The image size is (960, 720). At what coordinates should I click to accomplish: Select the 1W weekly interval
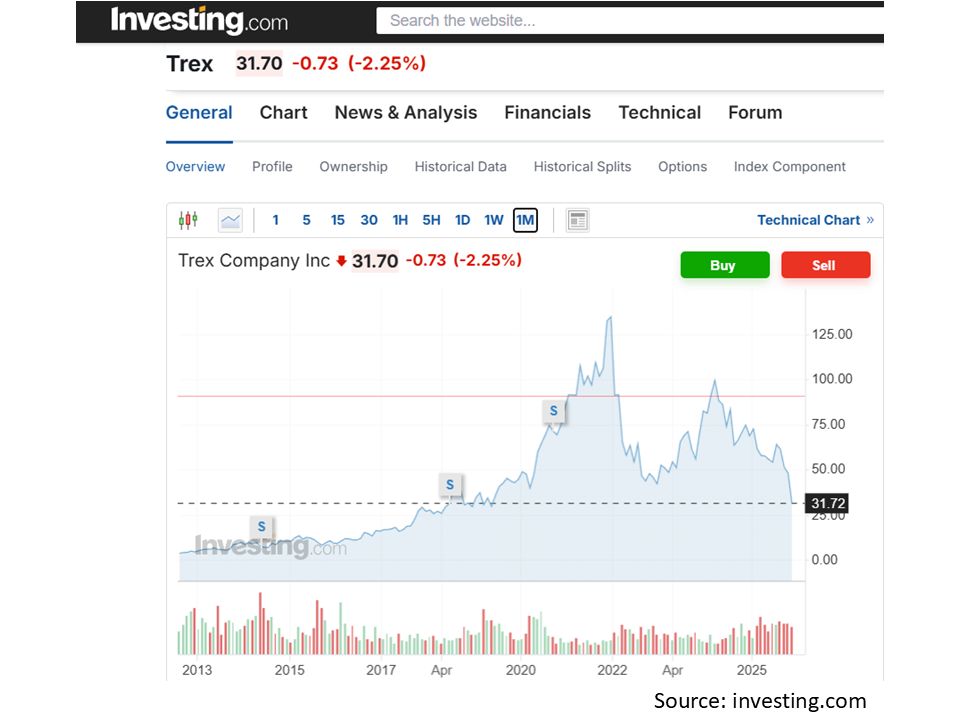tap(494, 220)
